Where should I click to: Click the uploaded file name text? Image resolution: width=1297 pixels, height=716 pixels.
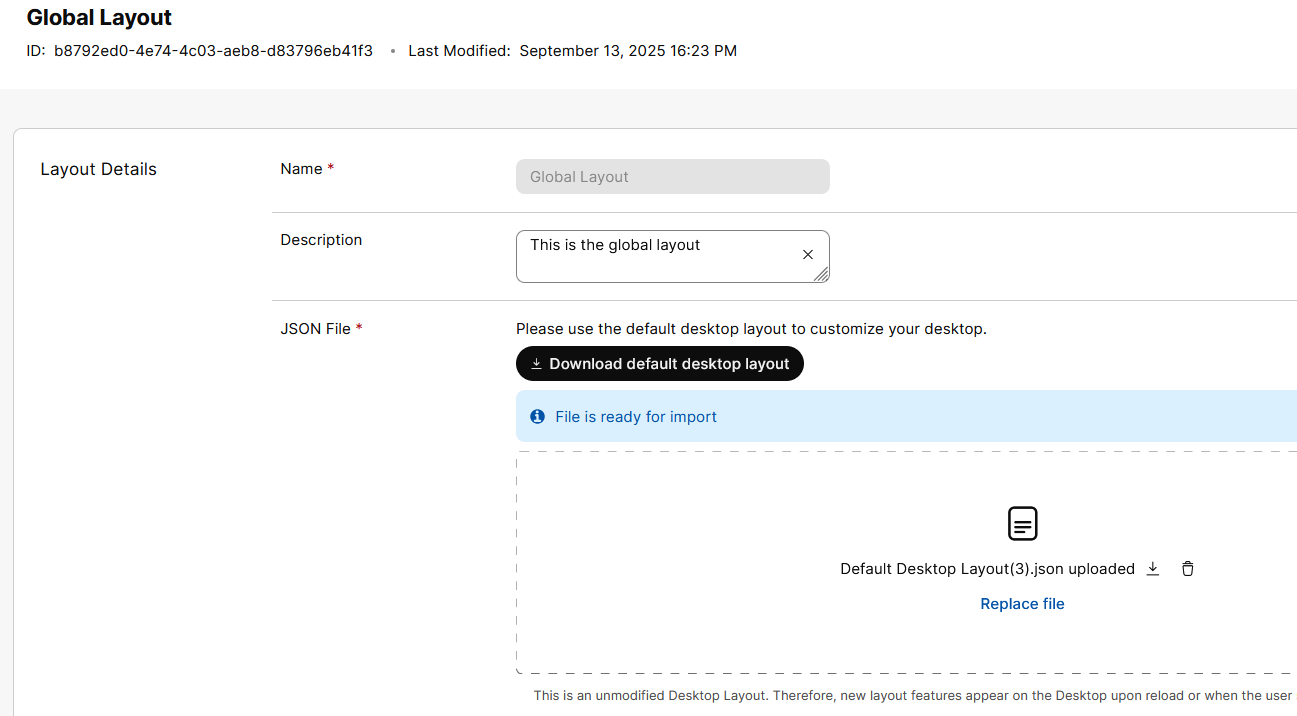click(986, 569)
